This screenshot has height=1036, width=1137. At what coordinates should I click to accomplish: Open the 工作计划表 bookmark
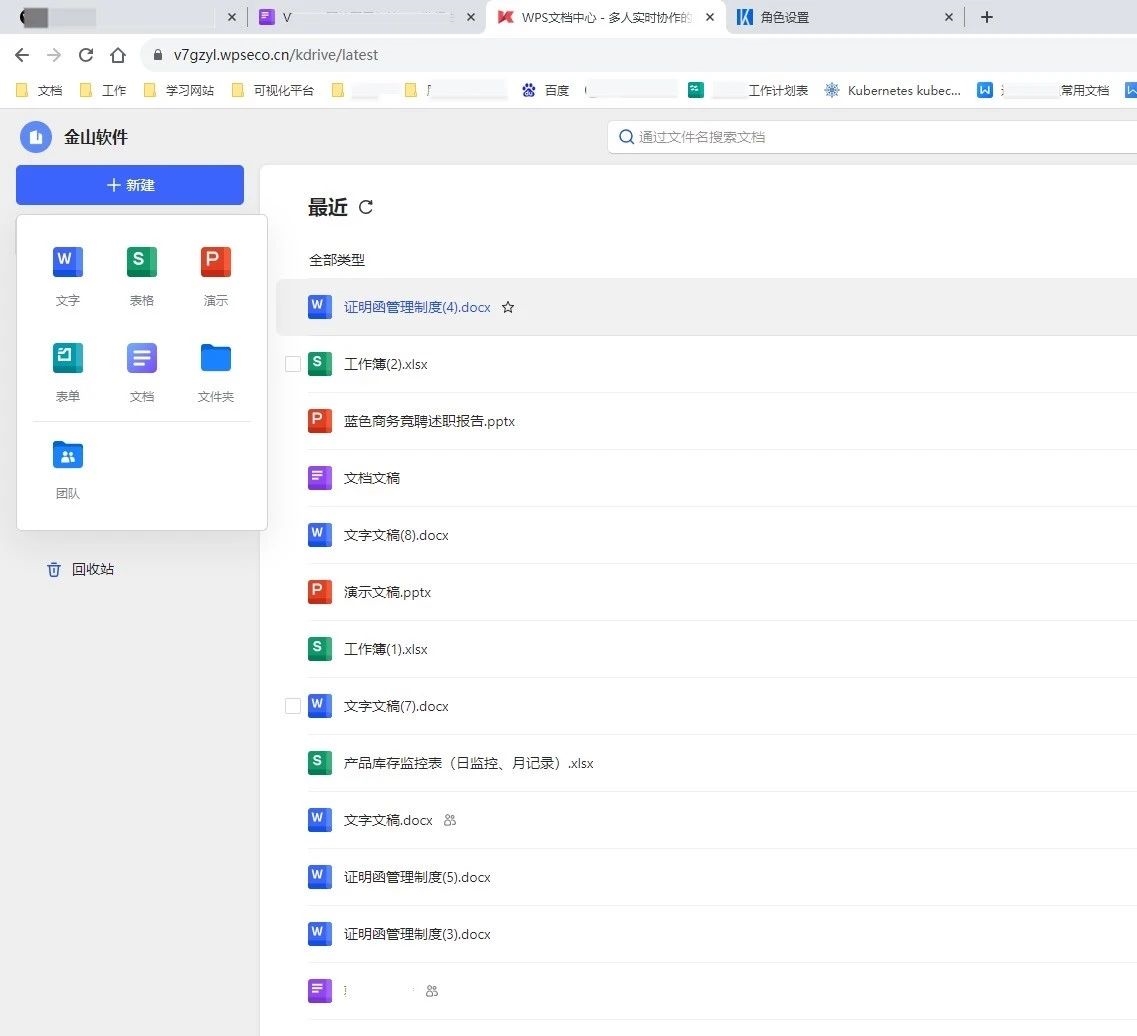pyautogui.click(x=777, y=90)
